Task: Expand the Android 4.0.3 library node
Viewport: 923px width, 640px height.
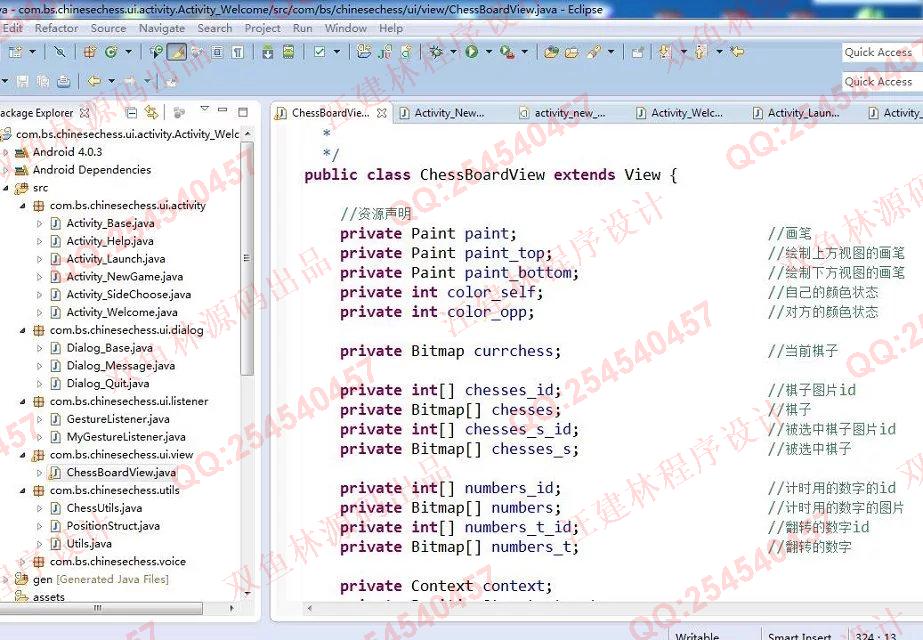Action: pyautogui.click(x=6, y=152)
